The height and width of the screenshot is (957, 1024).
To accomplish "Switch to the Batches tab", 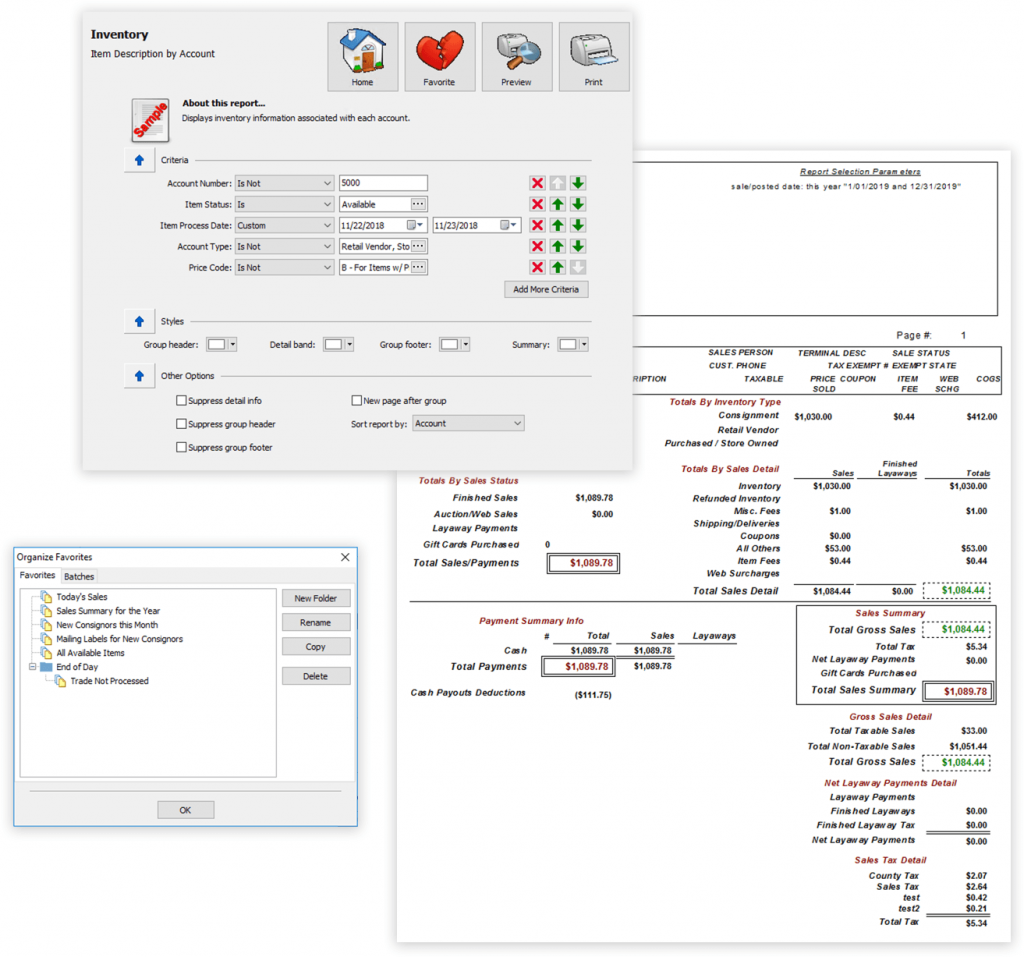I will 79,576.
